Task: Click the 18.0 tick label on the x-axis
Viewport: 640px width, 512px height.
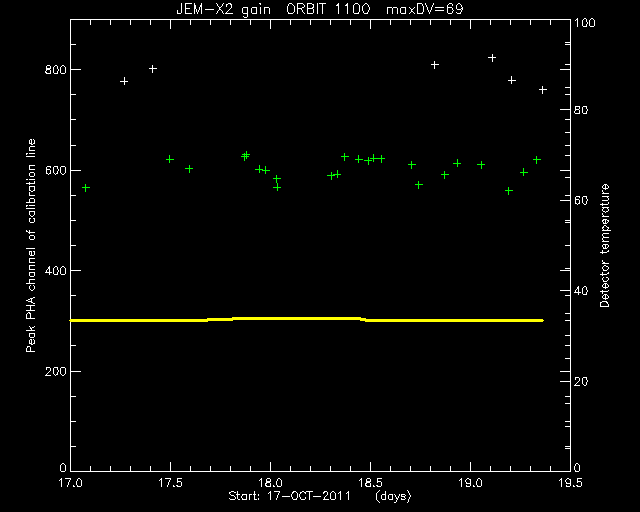Action: tap(270, 483)
